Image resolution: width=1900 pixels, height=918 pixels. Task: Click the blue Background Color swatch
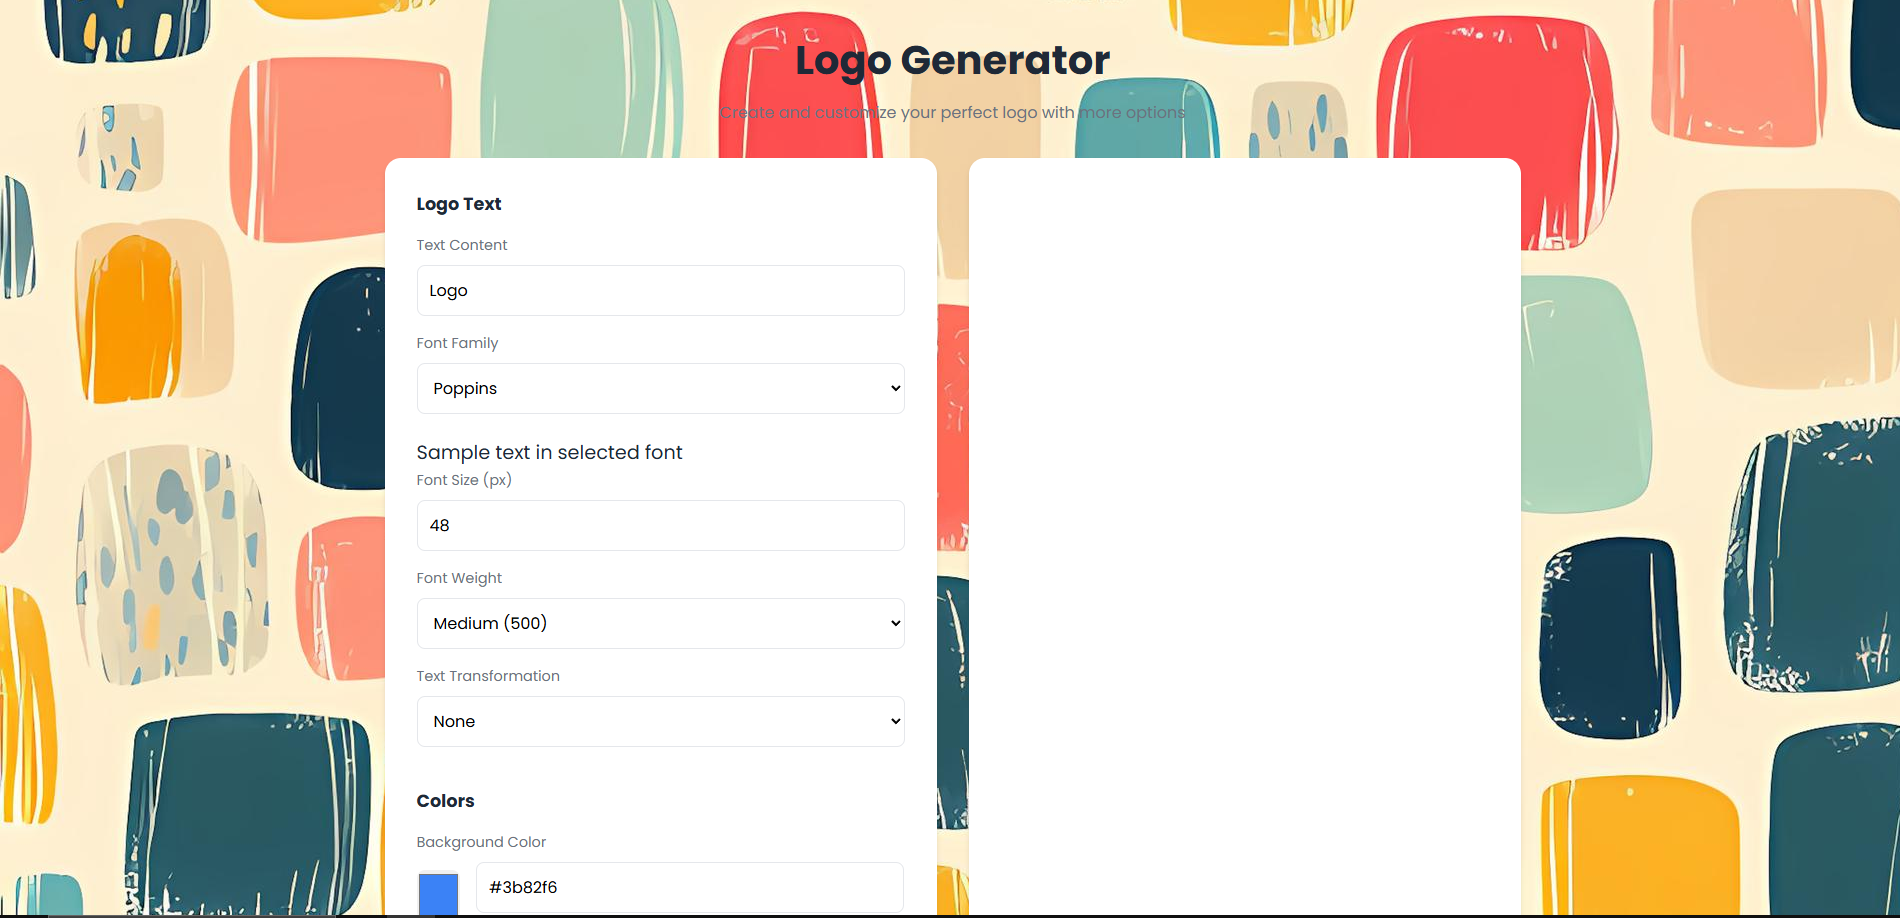click(438, 890)
